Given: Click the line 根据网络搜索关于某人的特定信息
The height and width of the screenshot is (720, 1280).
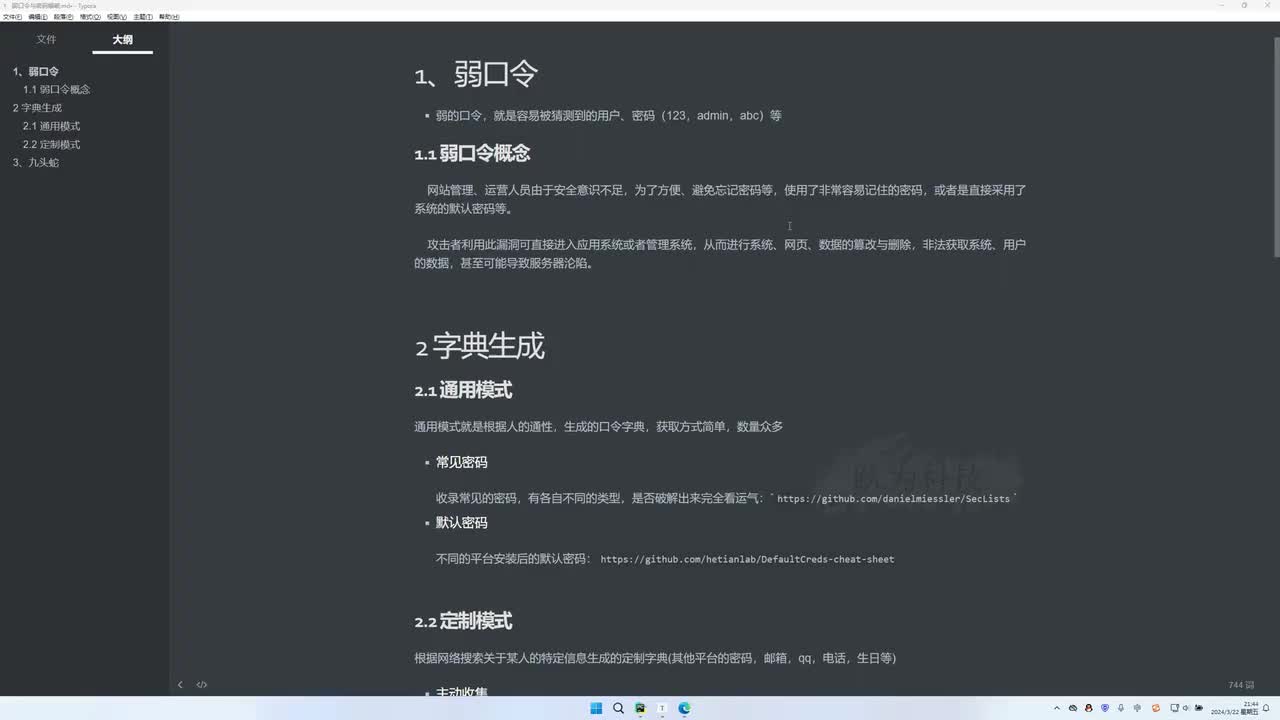Looking at the screenshot, I should (x=655, y=658).
